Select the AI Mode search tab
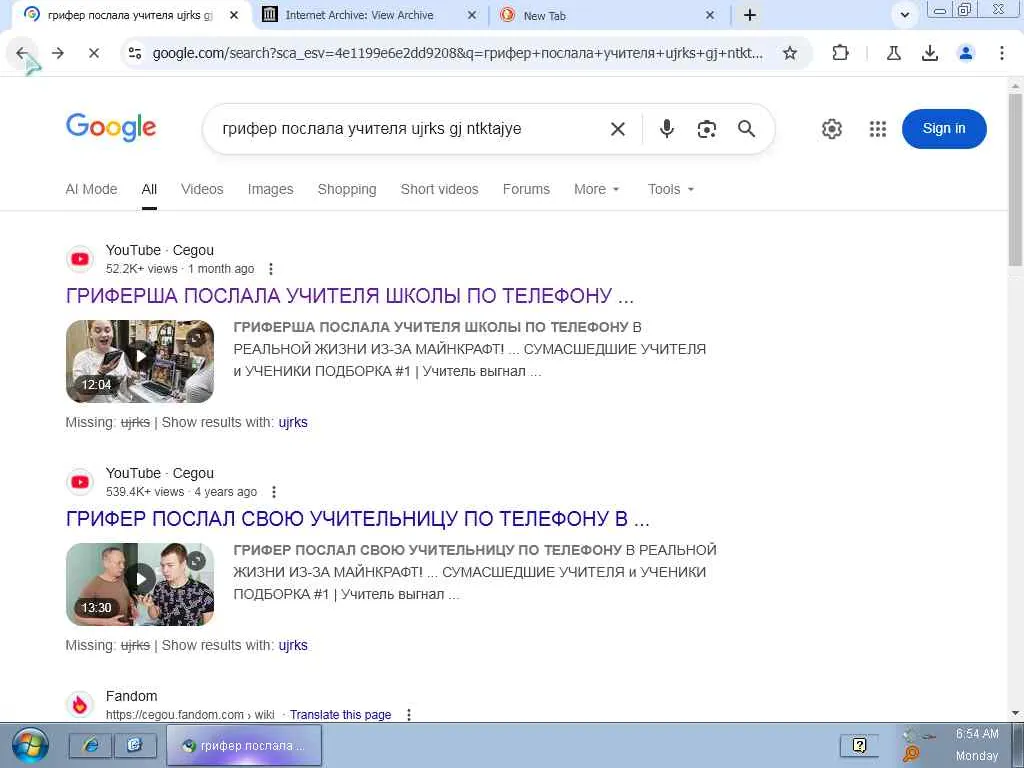The height and width of the screenshot is (768, 1024). [x=91, y=189]
